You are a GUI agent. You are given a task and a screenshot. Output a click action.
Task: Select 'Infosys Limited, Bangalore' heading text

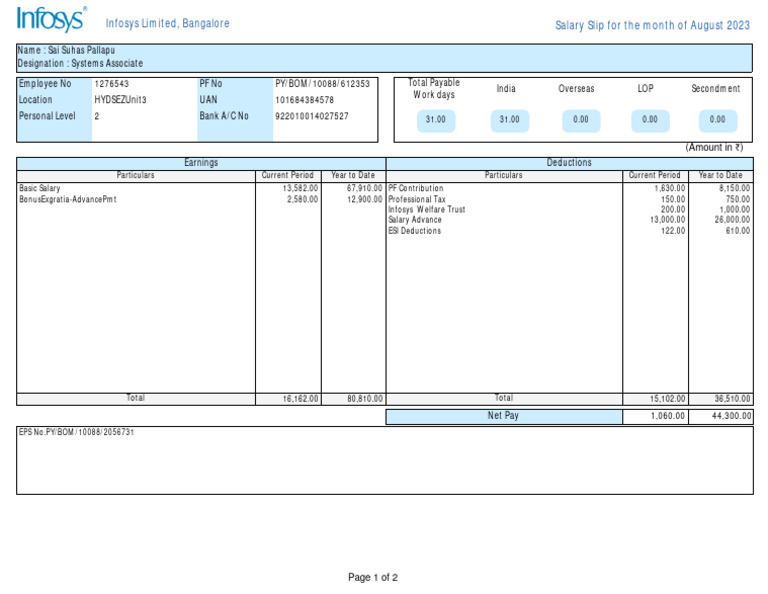pos(168,23)
